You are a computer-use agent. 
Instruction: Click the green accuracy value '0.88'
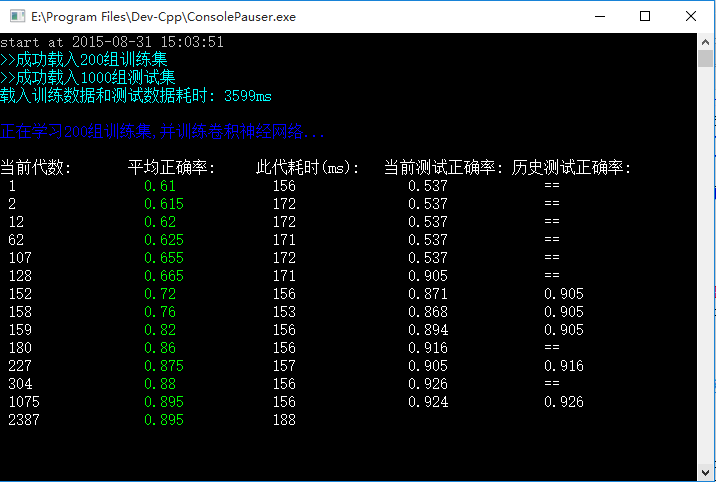click(160, 384)
